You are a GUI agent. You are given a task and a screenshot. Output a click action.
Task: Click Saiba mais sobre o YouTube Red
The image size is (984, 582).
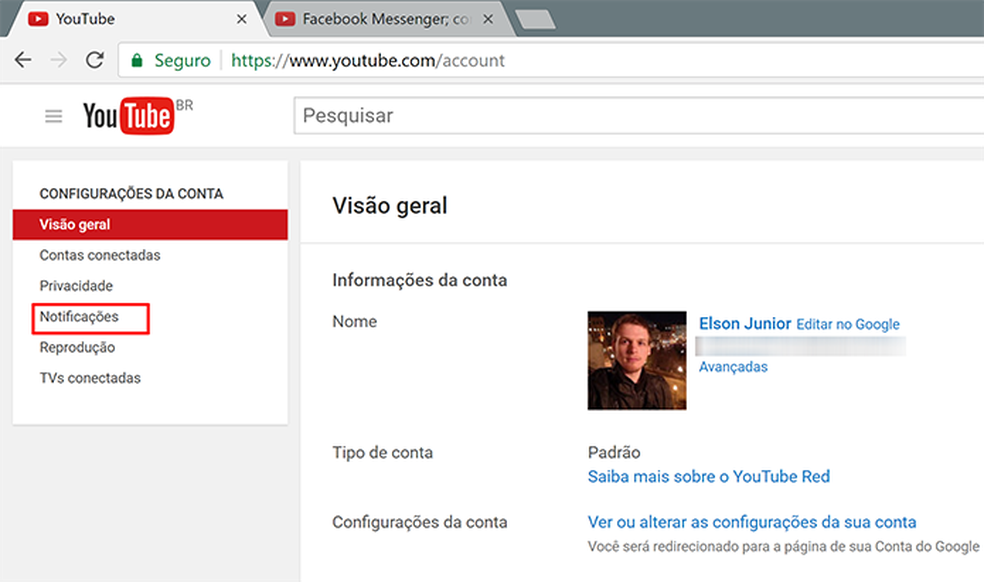[x=709, y=476]
